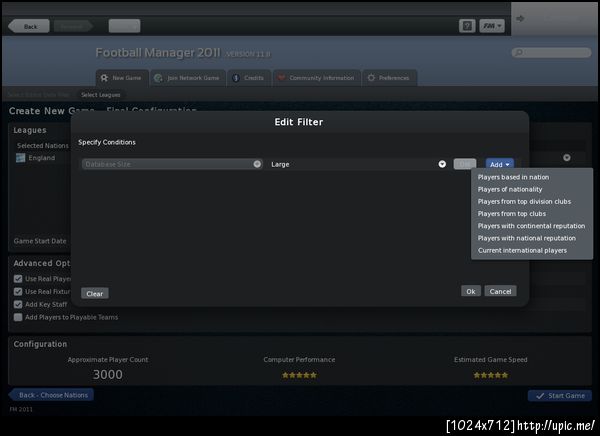Click the Credits tab icon

point(236,78)
